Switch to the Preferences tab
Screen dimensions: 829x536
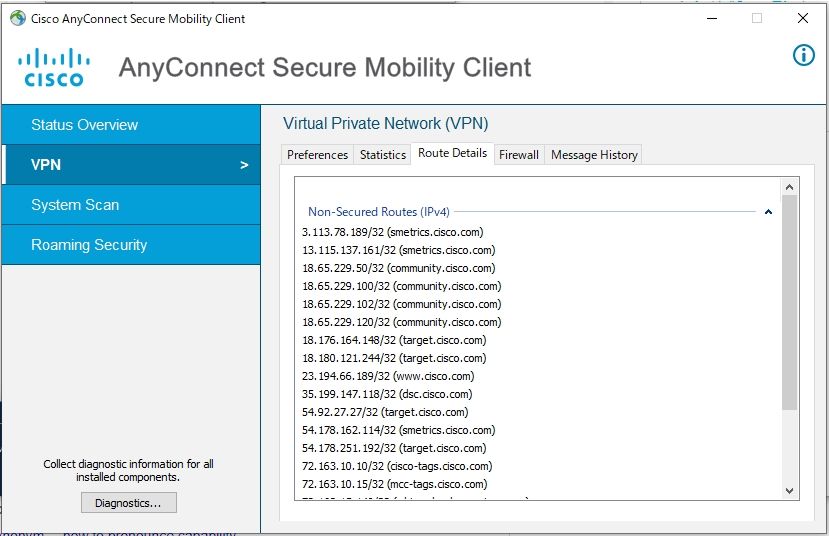click(x=317, y=155)
